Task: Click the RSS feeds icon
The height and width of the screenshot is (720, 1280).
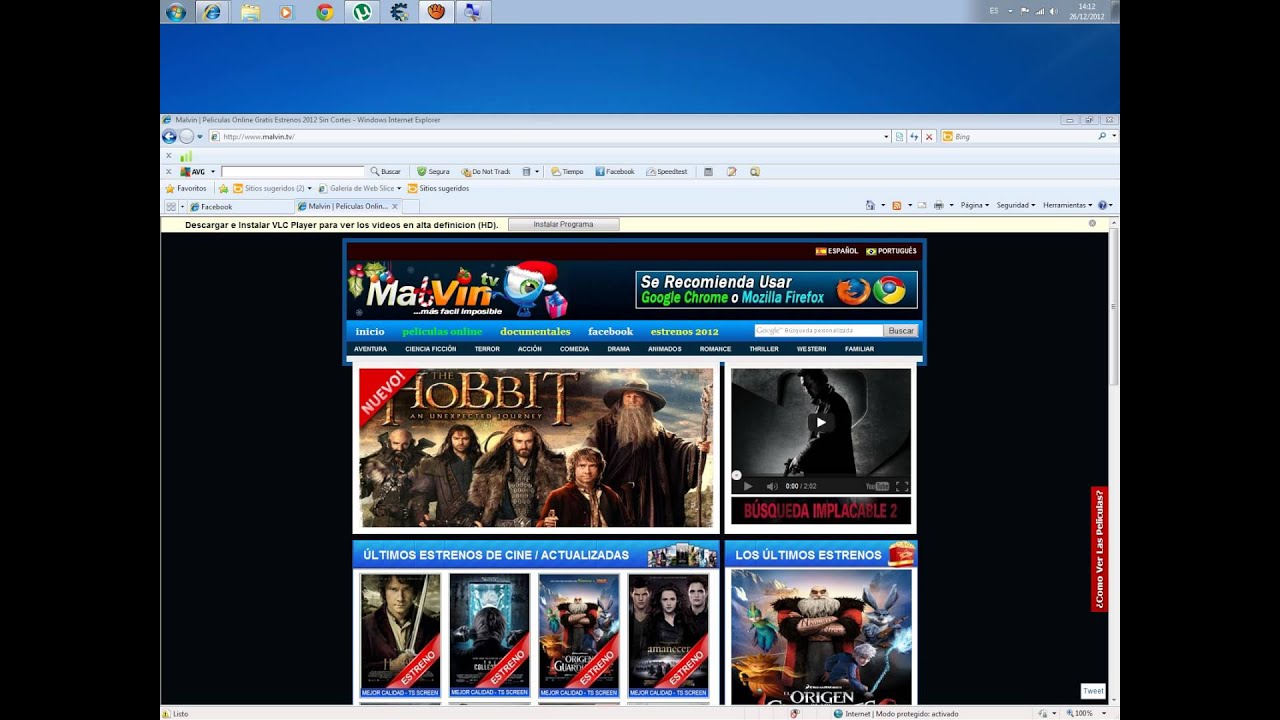Action: pos(896,205)
